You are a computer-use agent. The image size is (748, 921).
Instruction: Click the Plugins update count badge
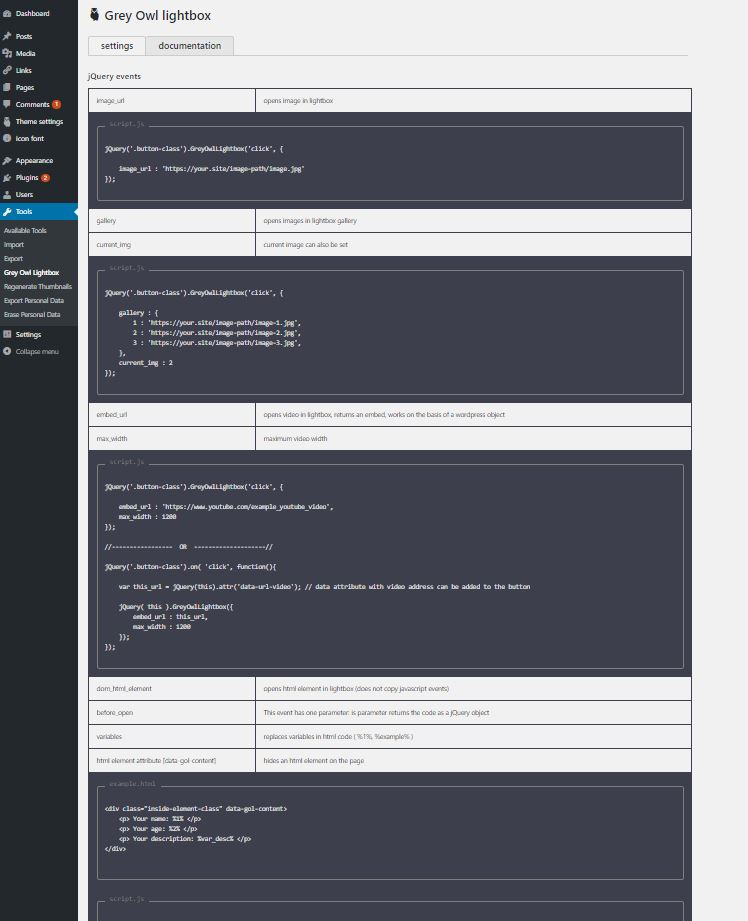click(x=45, y=178)
